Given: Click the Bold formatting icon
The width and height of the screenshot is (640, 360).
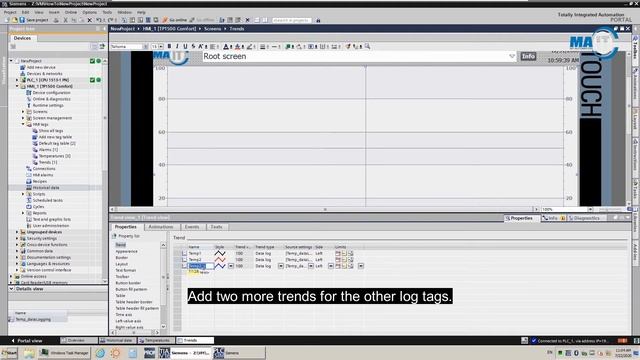Looking at the screenshot, I should [169, 47].
